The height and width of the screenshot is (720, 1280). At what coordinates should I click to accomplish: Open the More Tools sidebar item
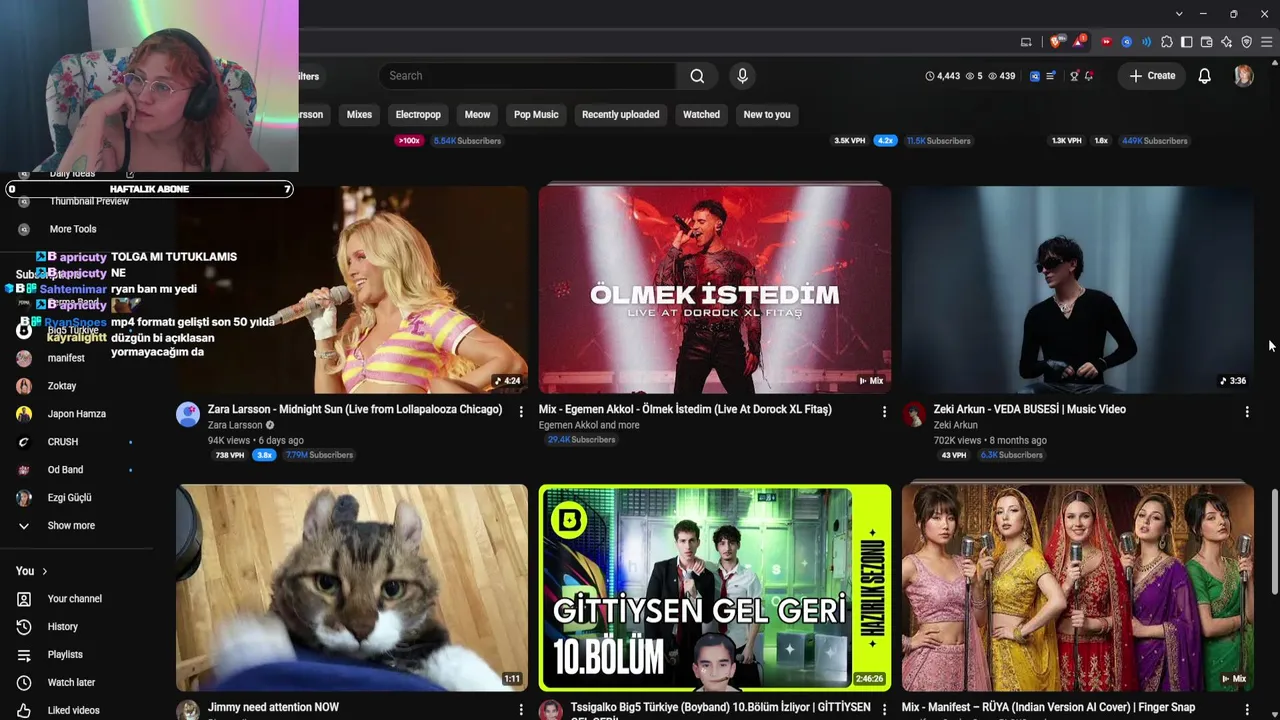point(71,229)
